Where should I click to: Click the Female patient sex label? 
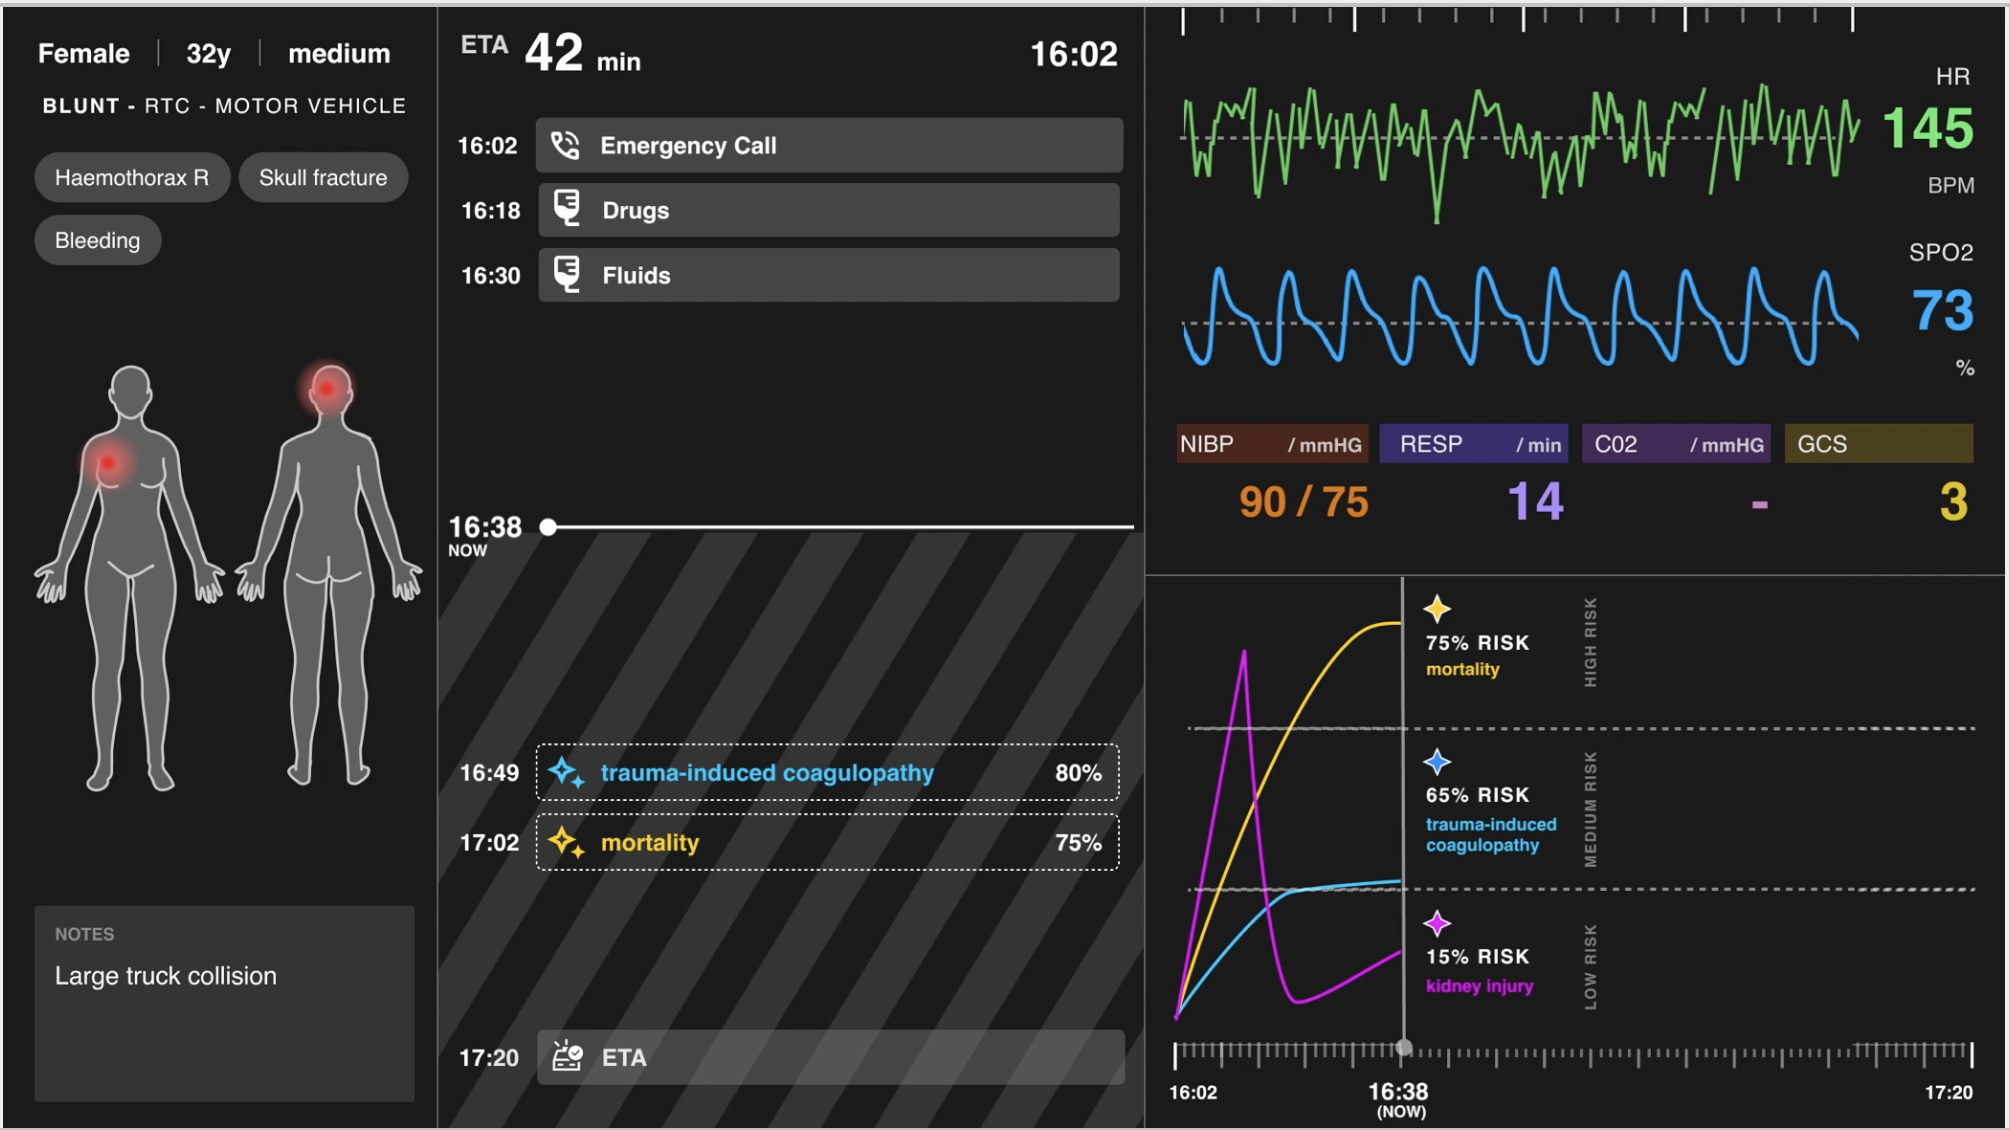click(84, 54)
